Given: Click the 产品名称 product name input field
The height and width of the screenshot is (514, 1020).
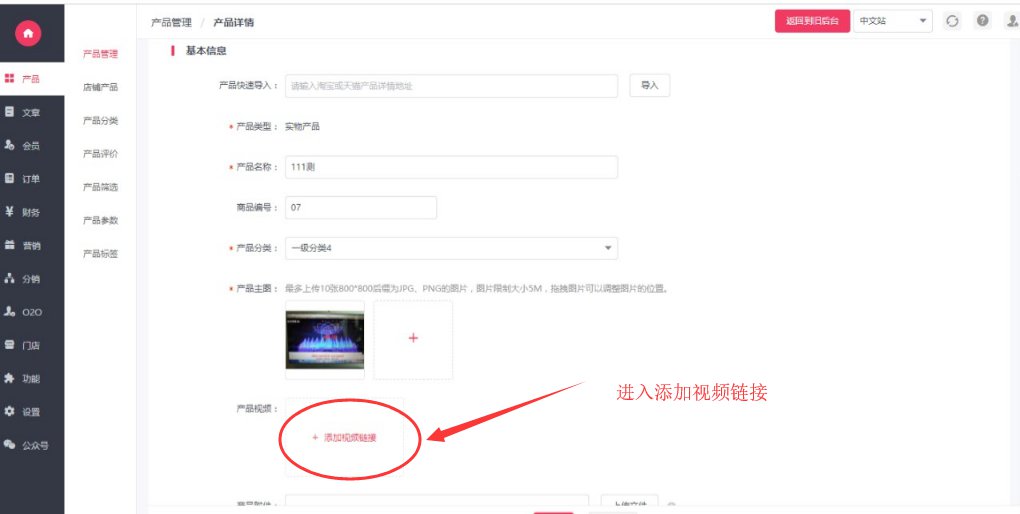Looking at the screenshot, I should 451,167.
